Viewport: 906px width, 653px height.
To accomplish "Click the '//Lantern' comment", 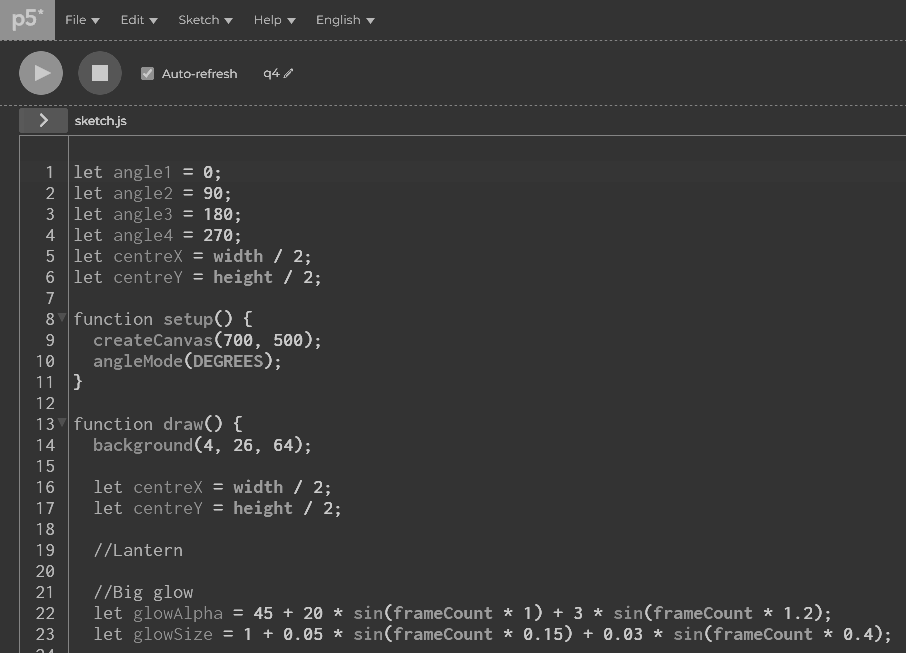I will click(138, 550).
